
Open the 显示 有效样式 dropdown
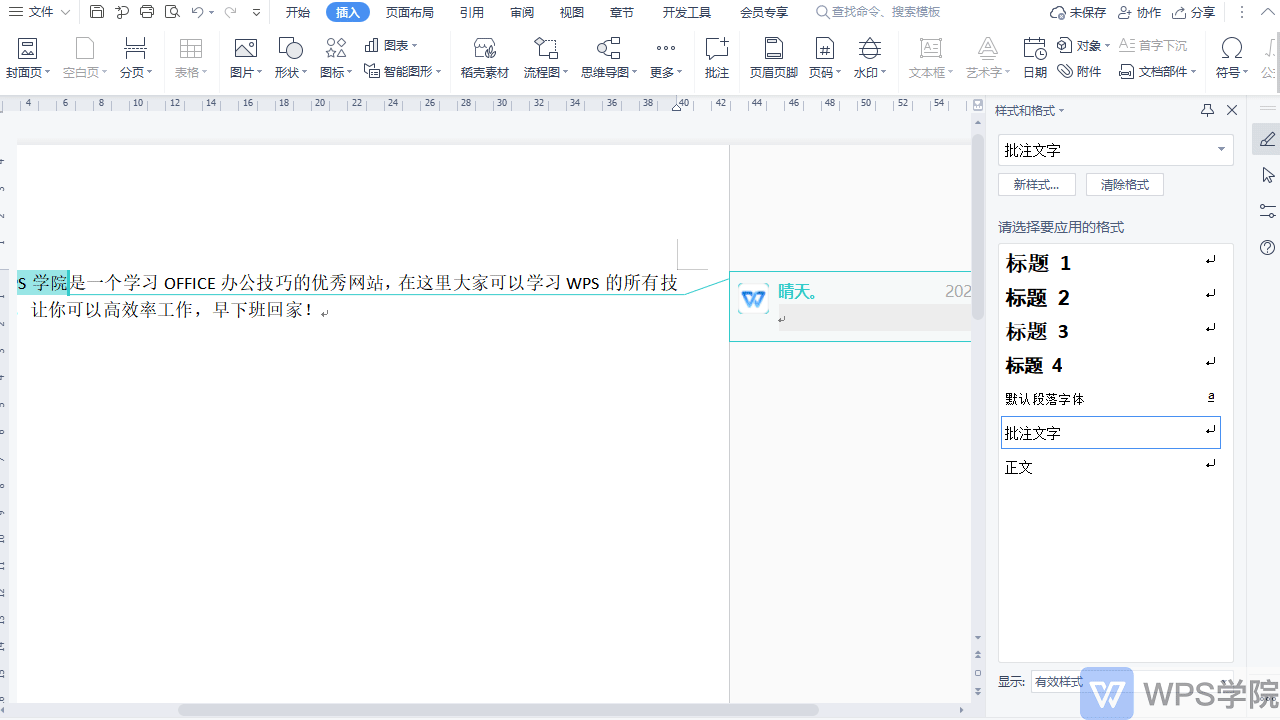pyautogui.click(x=1058, y=681)
